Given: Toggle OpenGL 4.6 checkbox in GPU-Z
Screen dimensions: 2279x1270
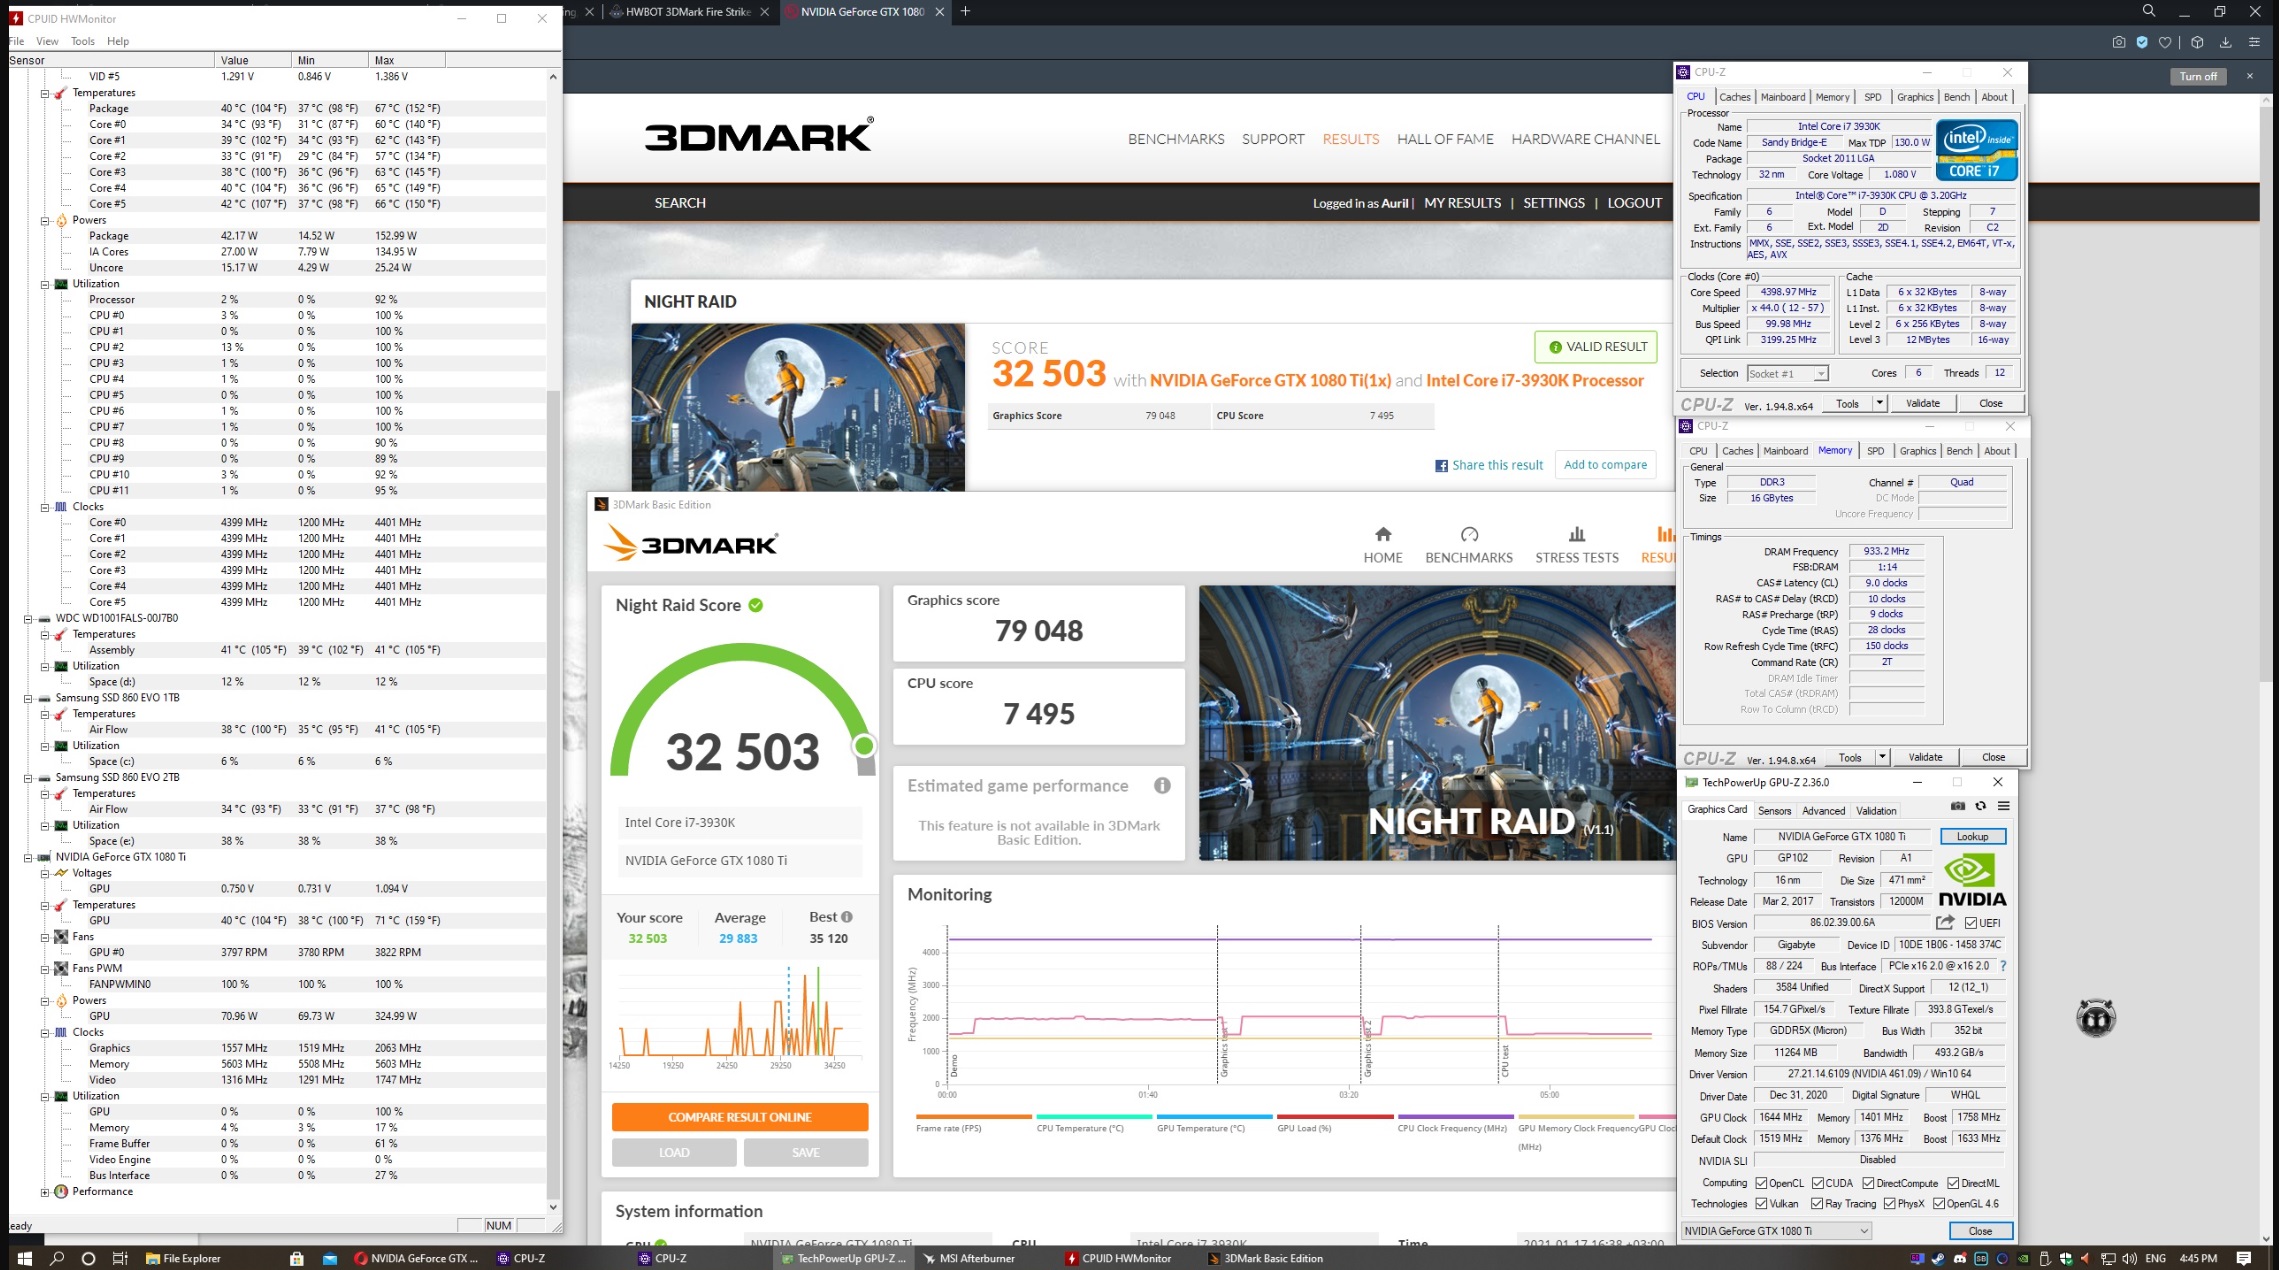Looking at the screenshot, I should [1939, 1204].
